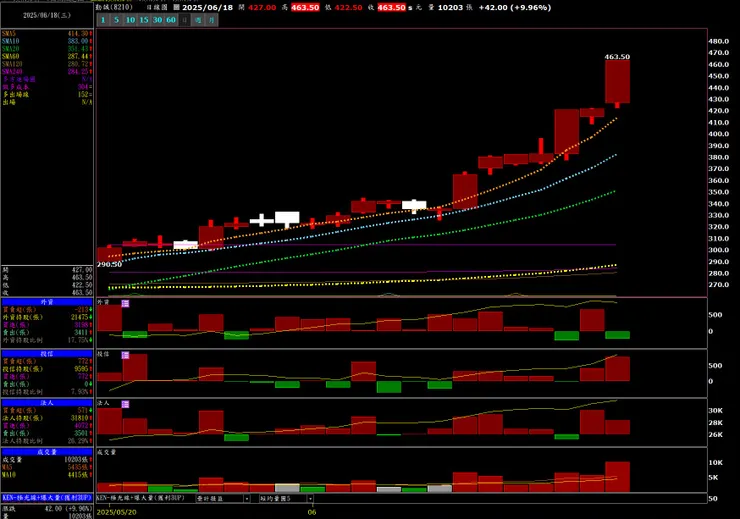Image resolution: width=740 pixels, height=519 pixels.
Task: Click the MA10 4415張 volume row
Action: pos(47,475)
